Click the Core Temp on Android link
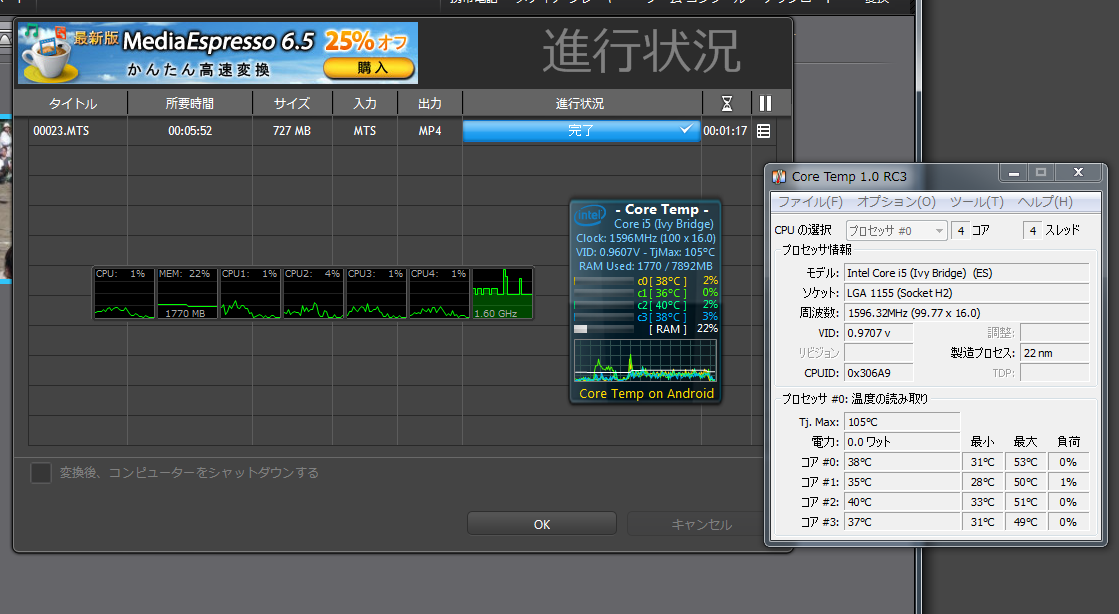The image size is (1119, 614). pos(646,393)
